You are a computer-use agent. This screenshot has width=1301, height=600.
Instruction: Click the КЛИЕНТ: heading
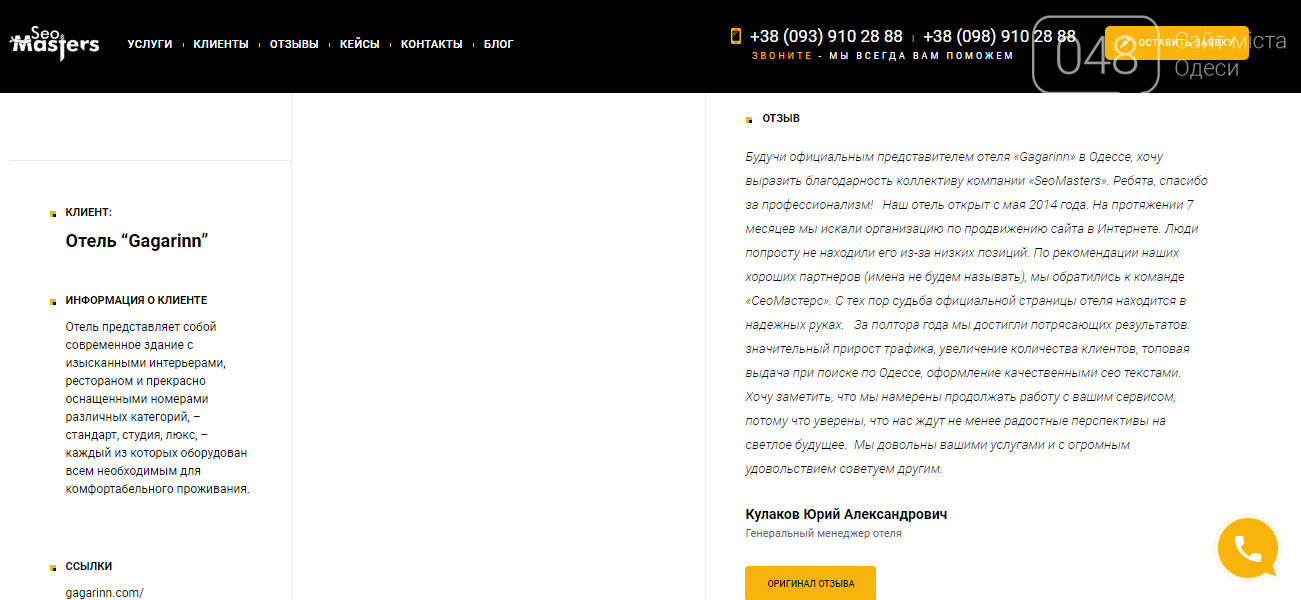pos(89,212)
